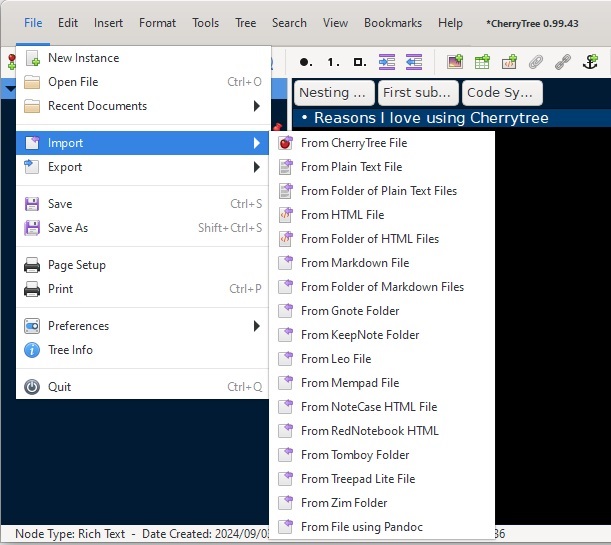
Task: Click the printer icon beside Print
Action: (32, 289)
